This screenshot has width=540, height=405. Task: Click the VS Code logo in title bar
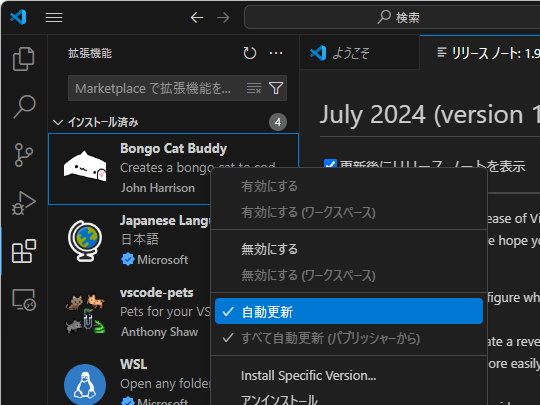click(18, 17)
